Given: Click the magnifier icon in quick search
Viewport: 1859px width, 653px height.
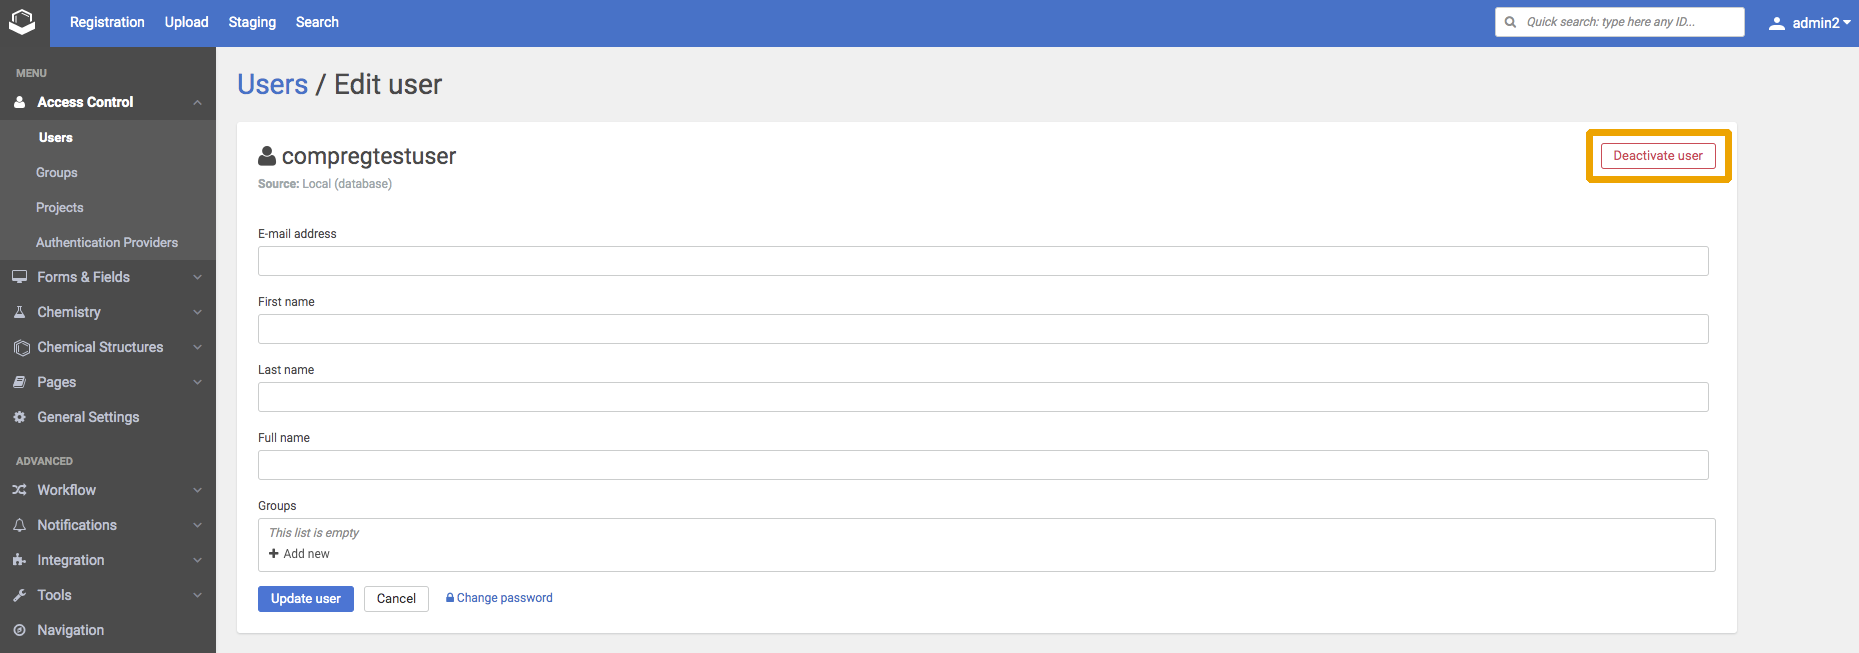Looking at the screenshot, I should click(1510, 21).
